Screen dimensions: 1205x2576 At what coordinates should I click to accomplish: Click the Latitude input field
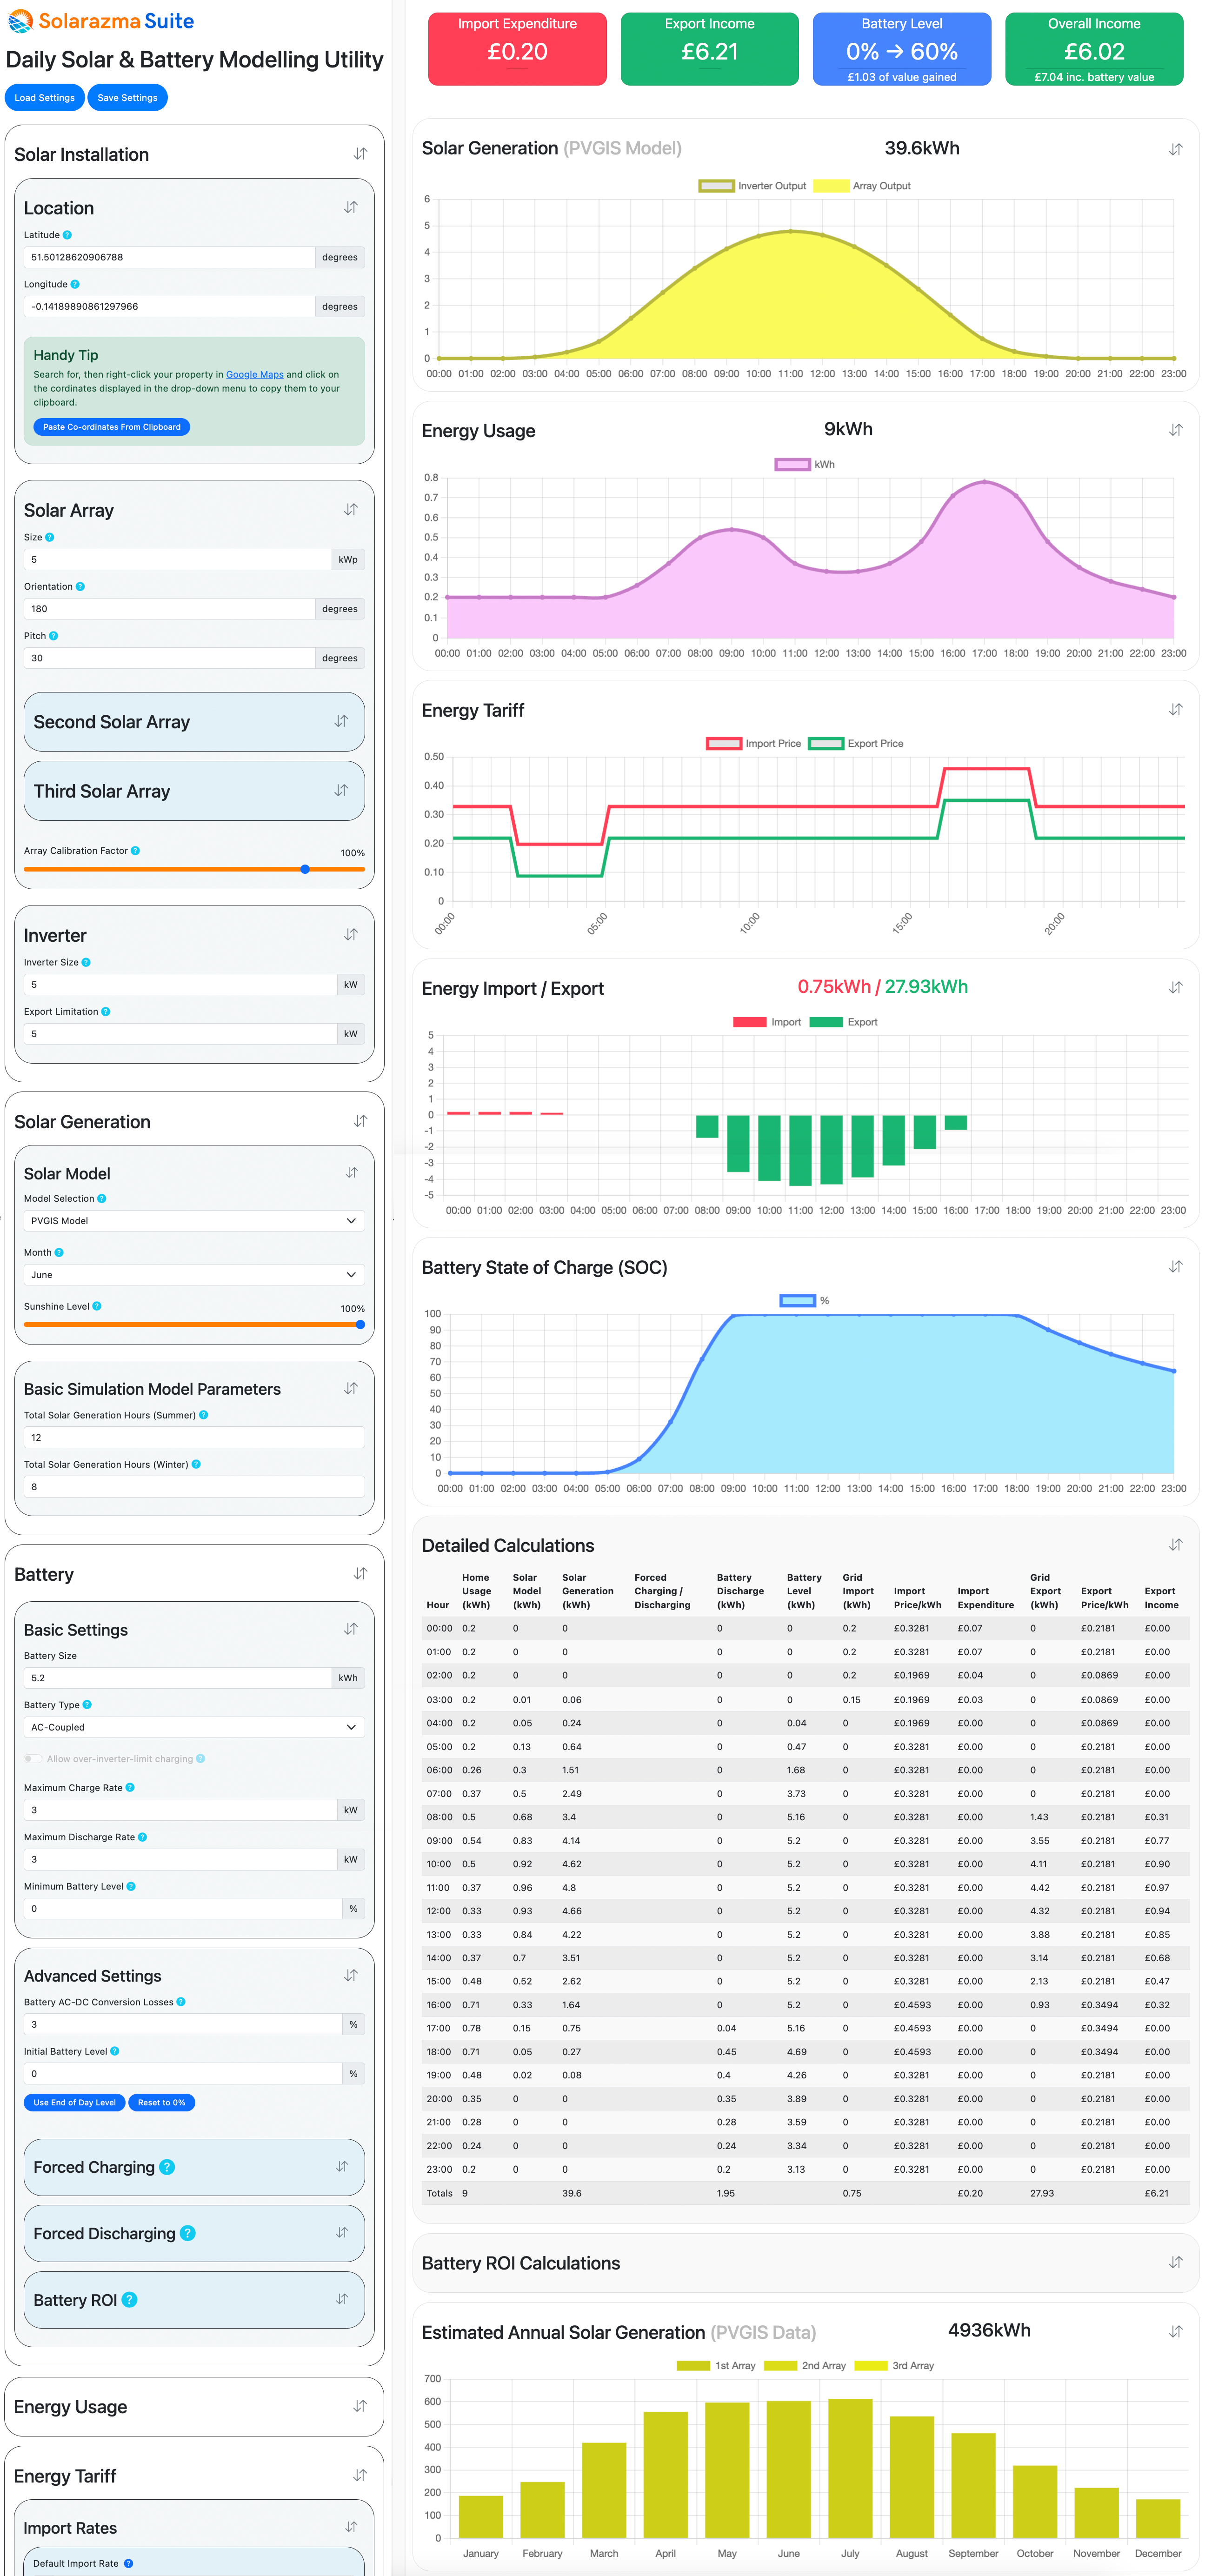click(169, 257)
